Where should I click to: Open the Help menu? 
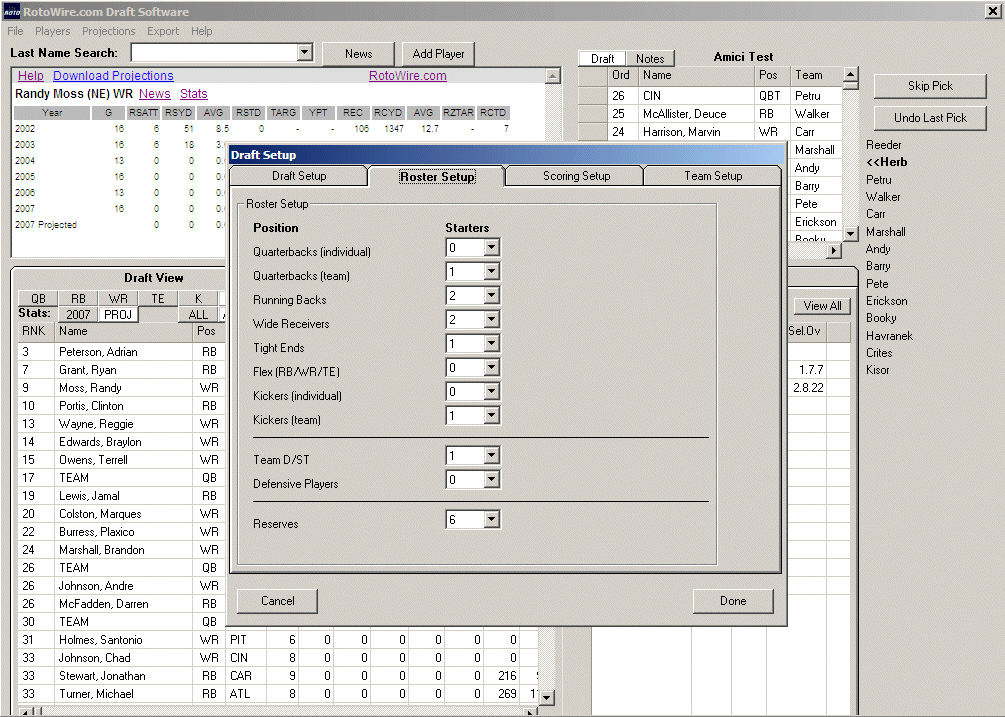(201, 31)
